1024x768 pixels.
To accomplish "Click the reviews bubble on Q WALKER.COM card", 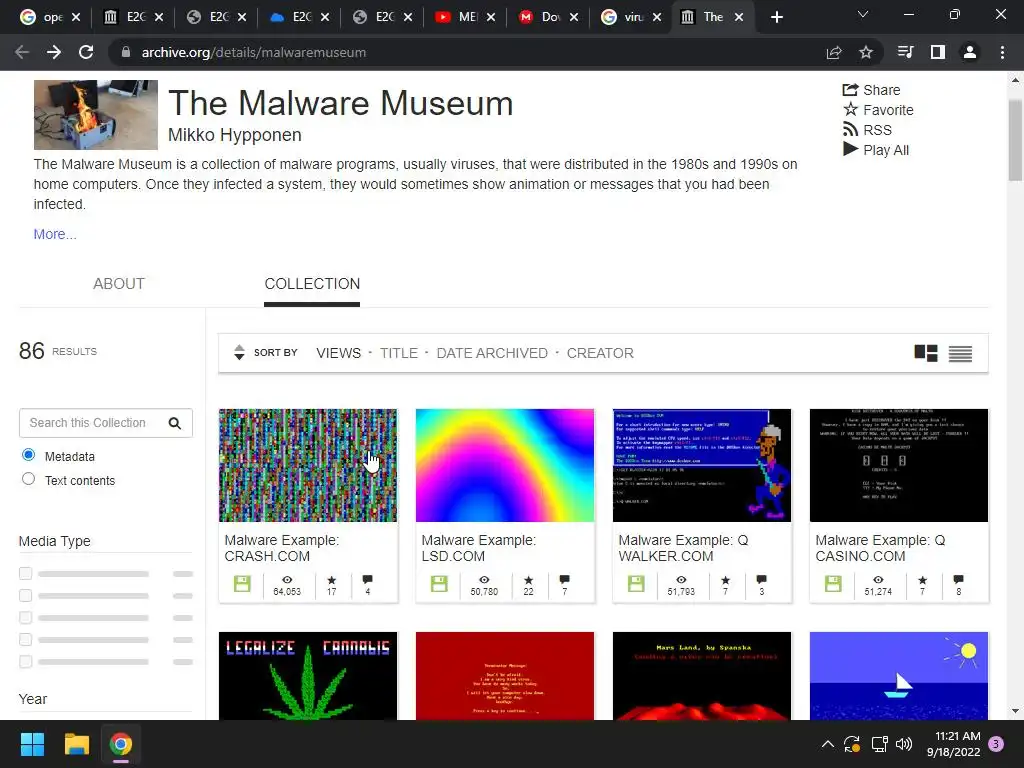I will pos(761,579).
